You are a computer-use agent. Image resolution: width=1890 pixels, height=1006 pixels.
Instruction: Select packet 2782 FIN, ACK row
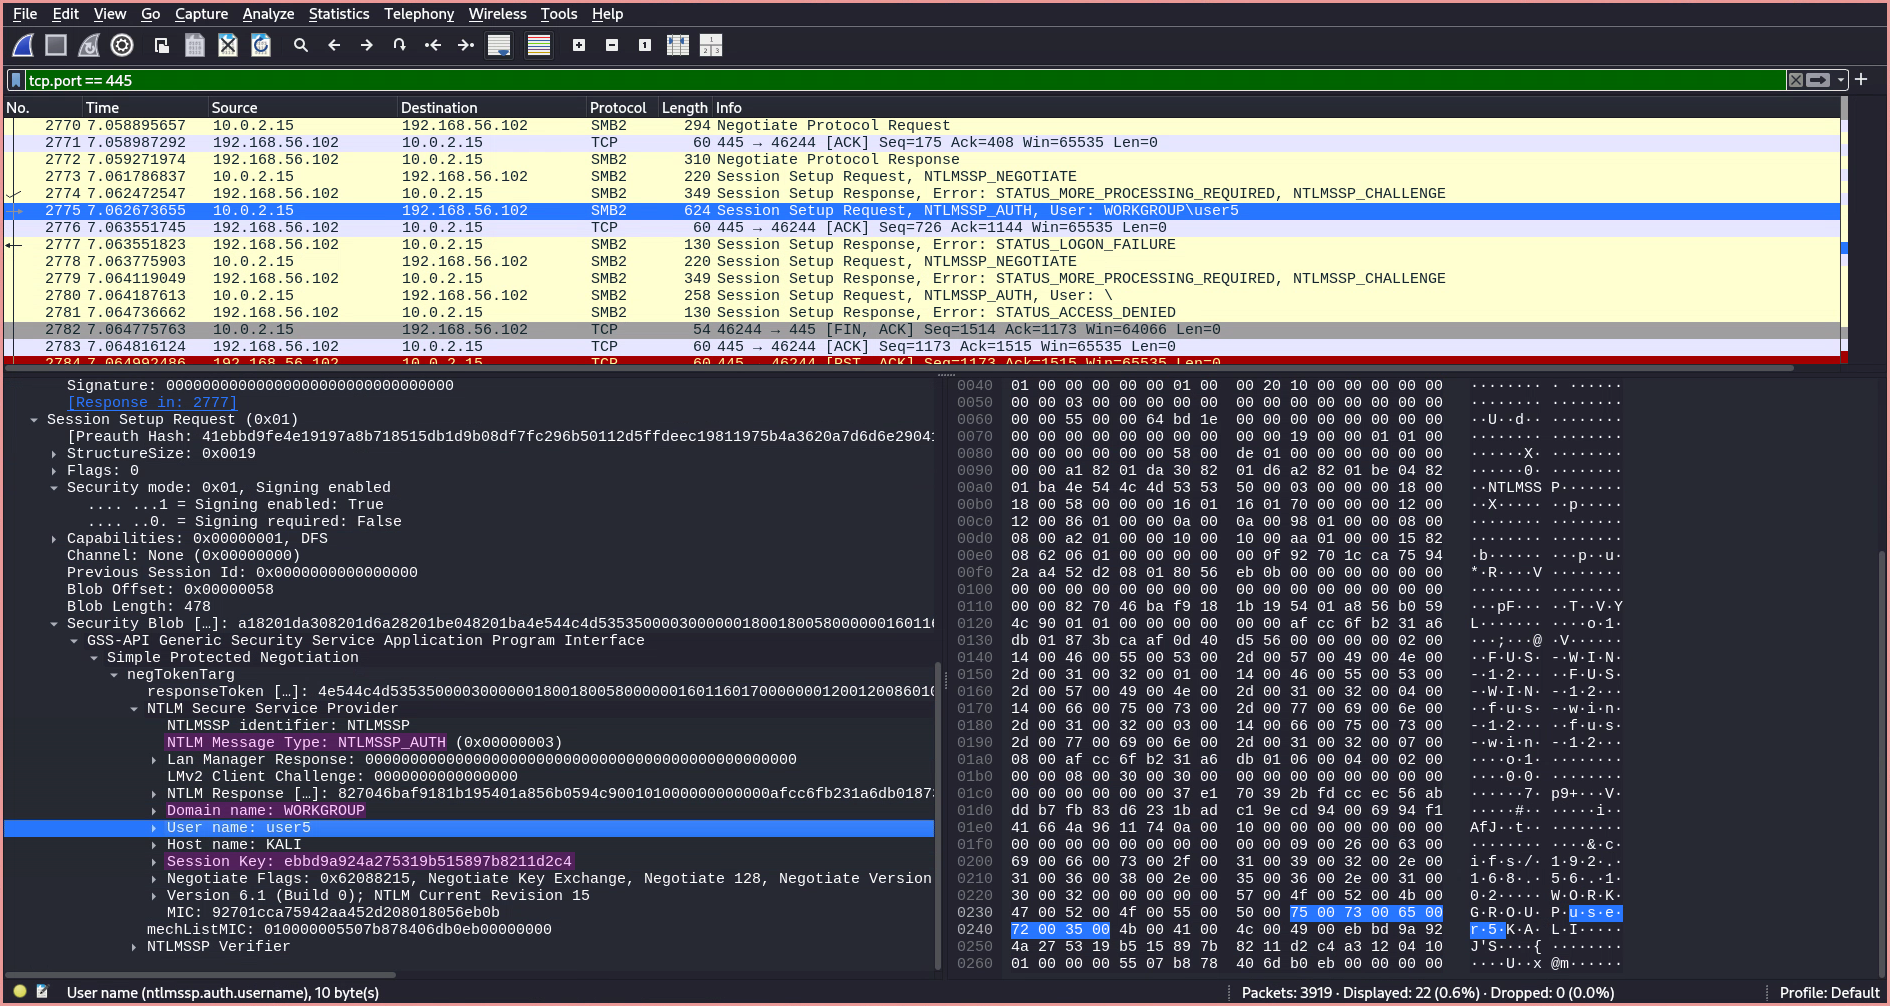tap(921, 330)
